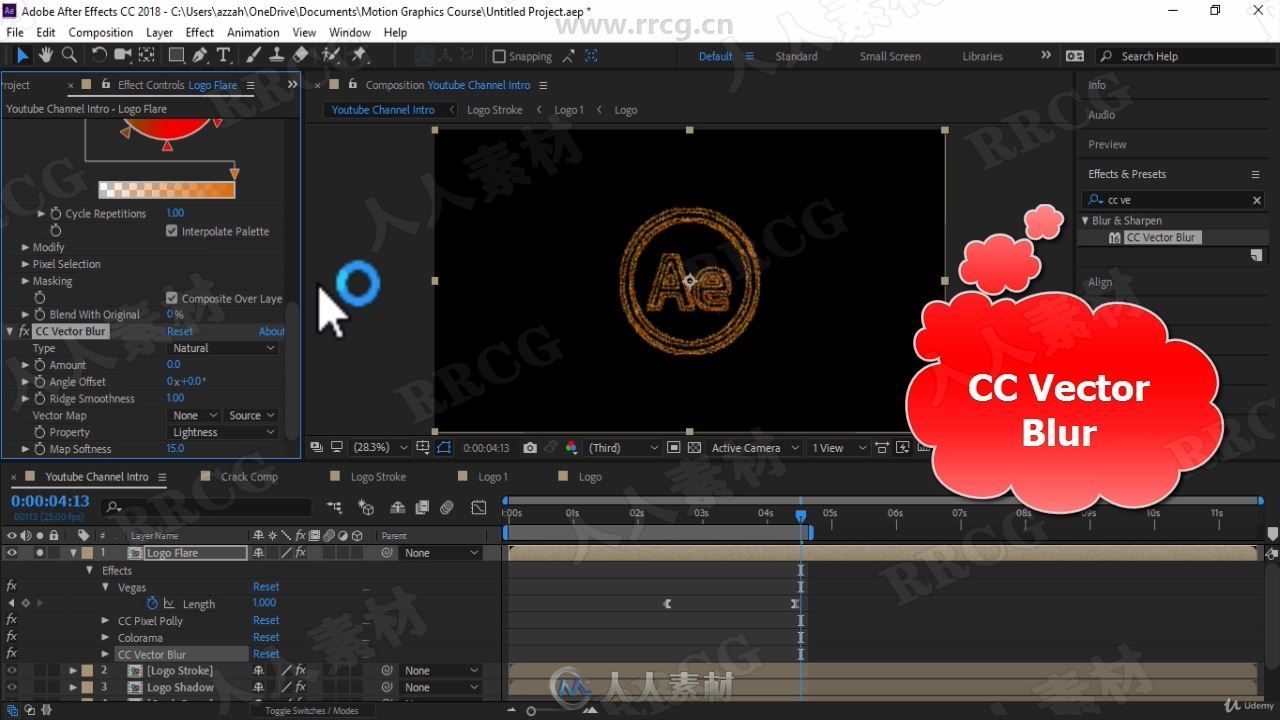Open the Animation menu

coord(253,32)
